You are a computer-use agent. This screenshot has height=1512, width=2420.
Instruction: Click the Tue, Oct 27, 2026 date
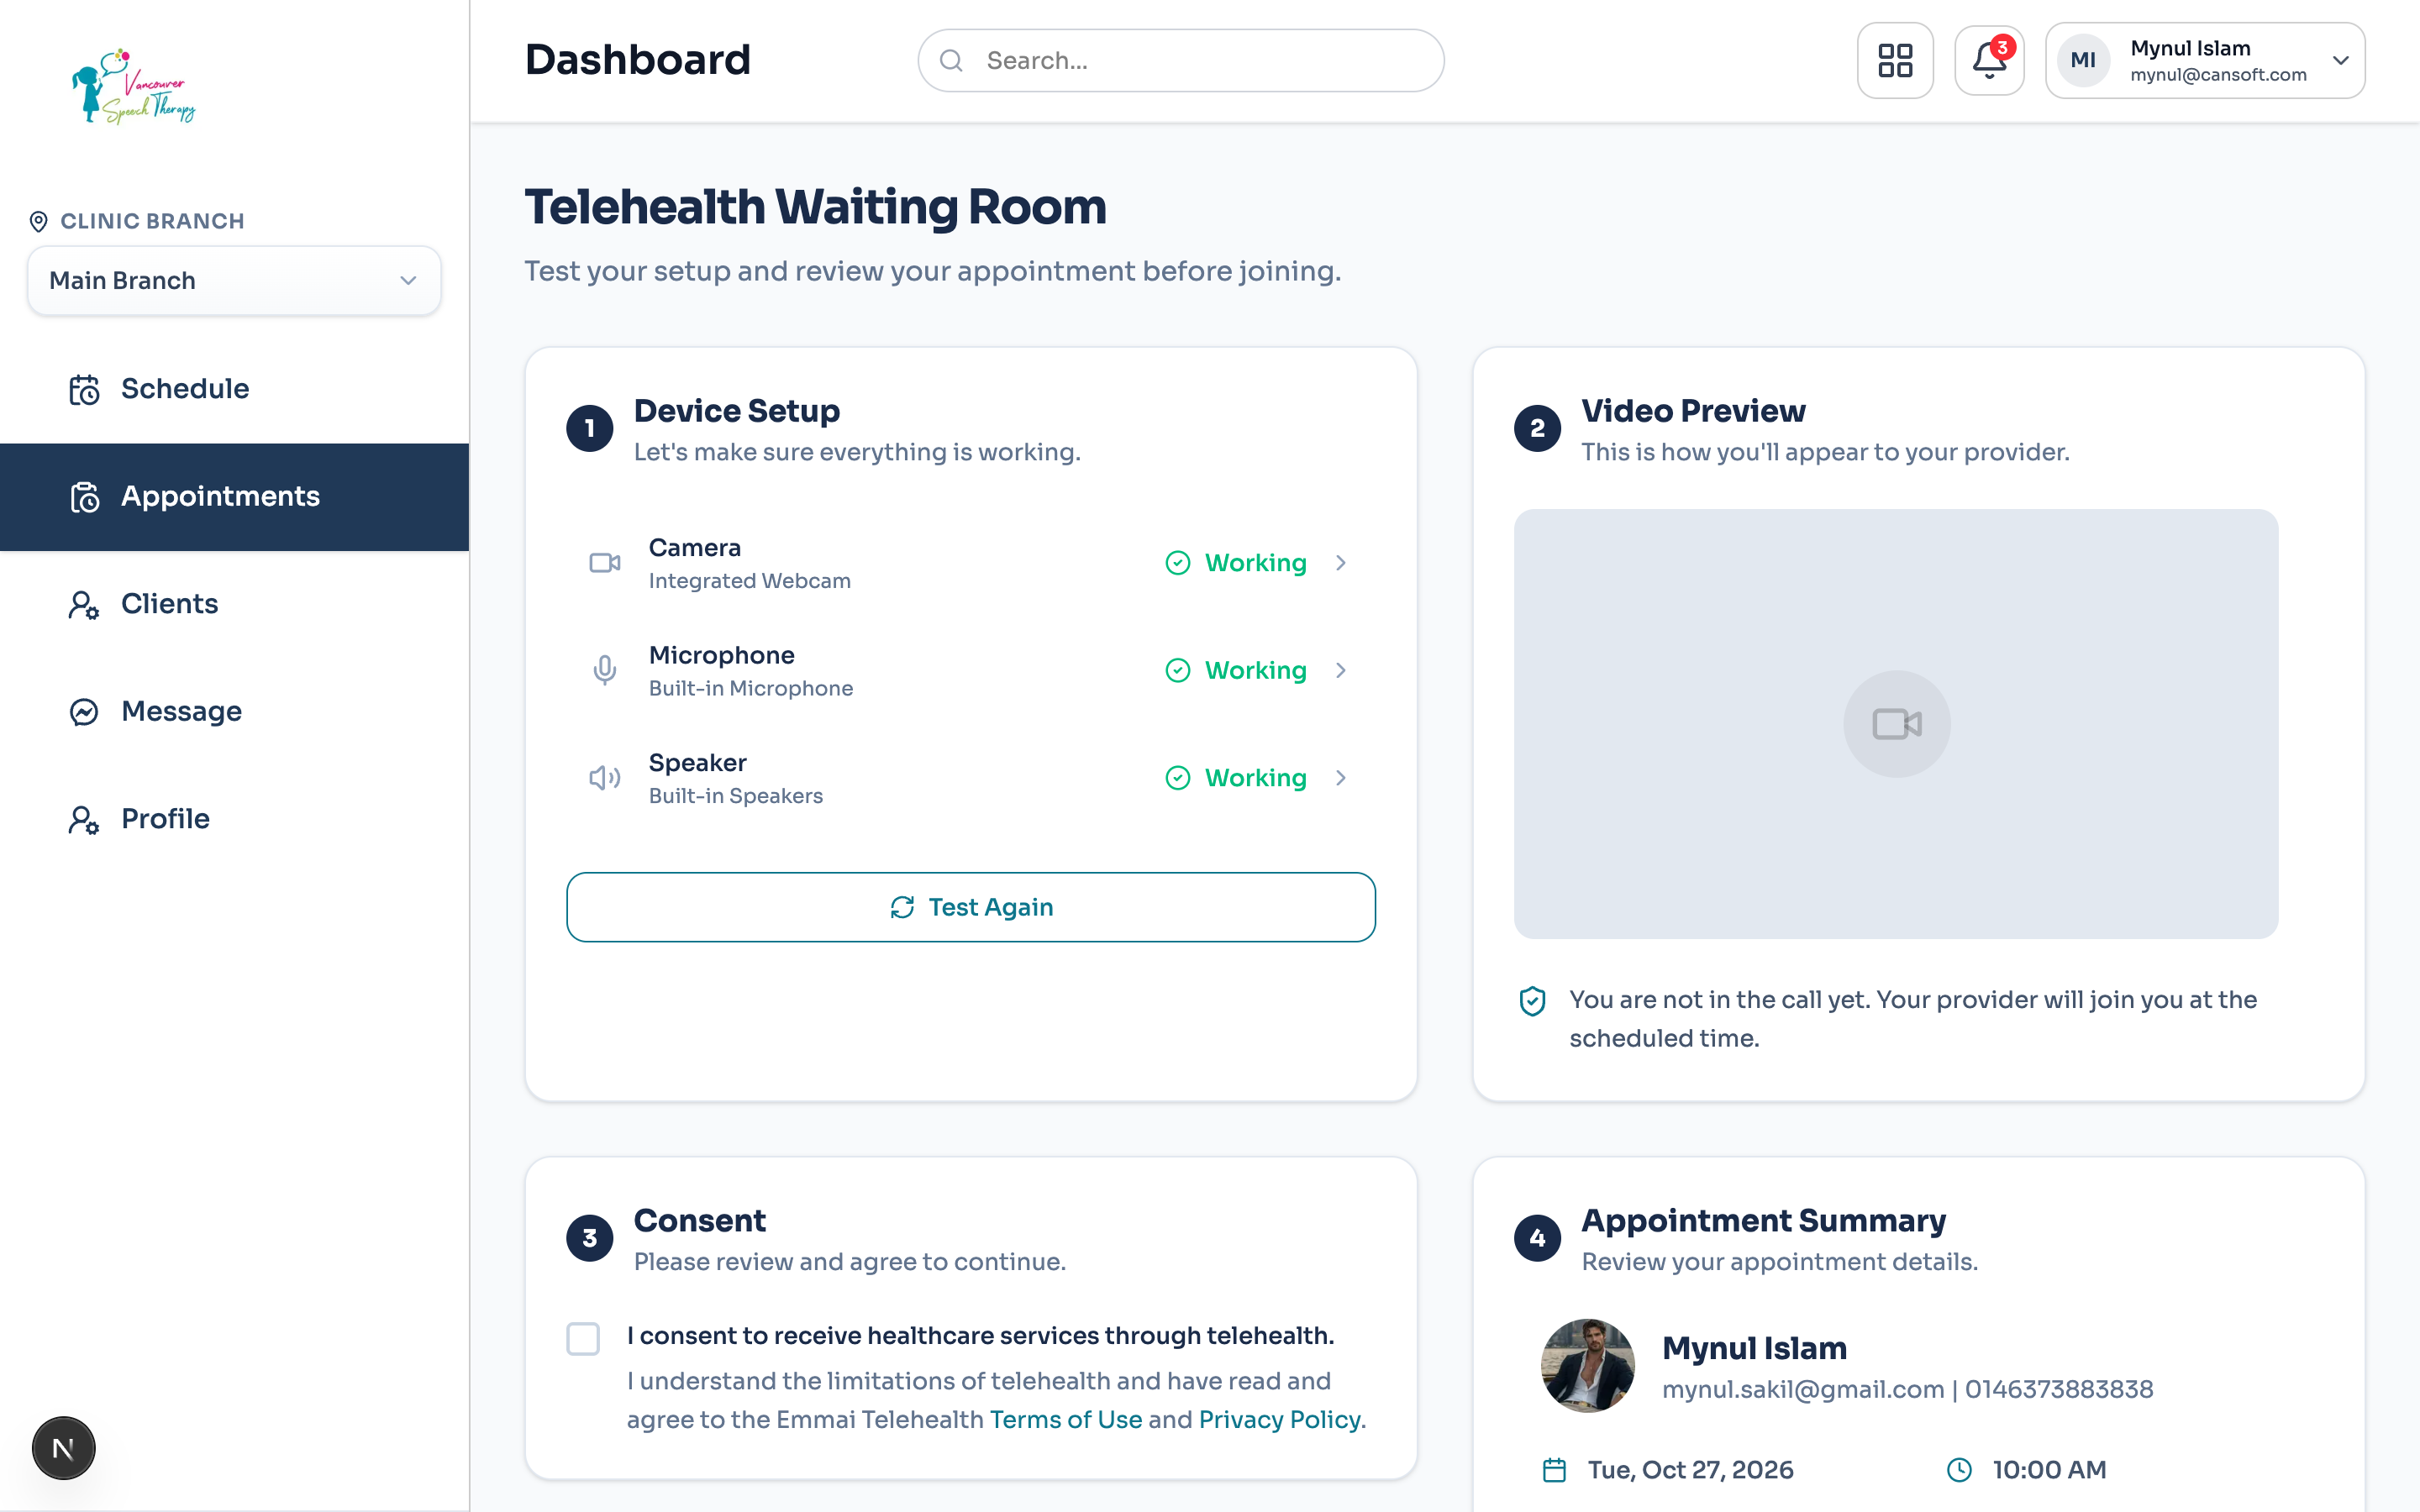(1690, 1470)
